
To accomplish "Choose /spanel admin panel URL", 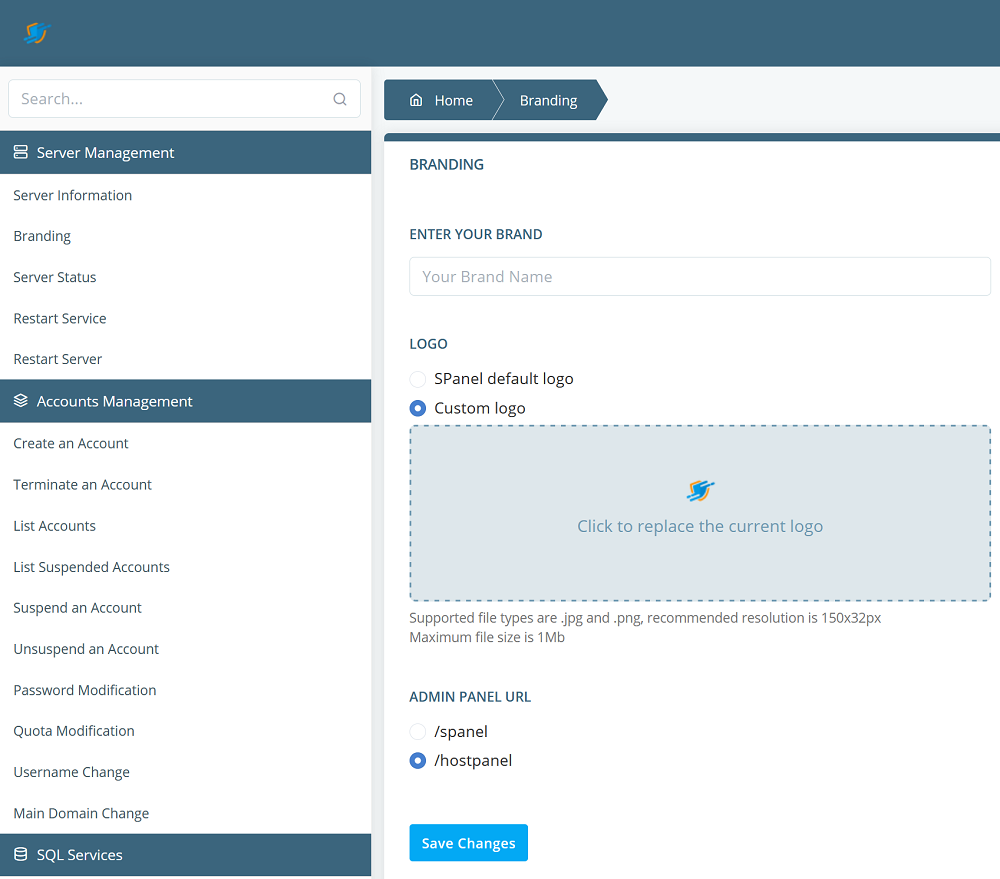I will point(418,732).
